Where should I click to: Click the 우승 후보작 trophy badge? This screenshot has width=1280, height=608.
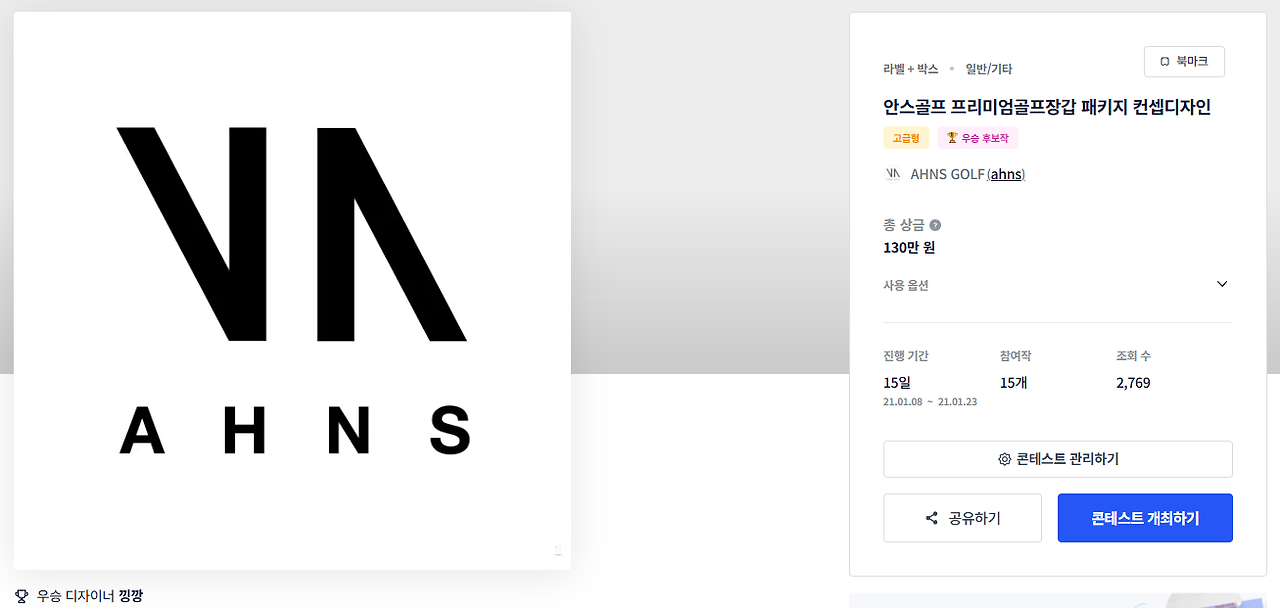[978, 138]
